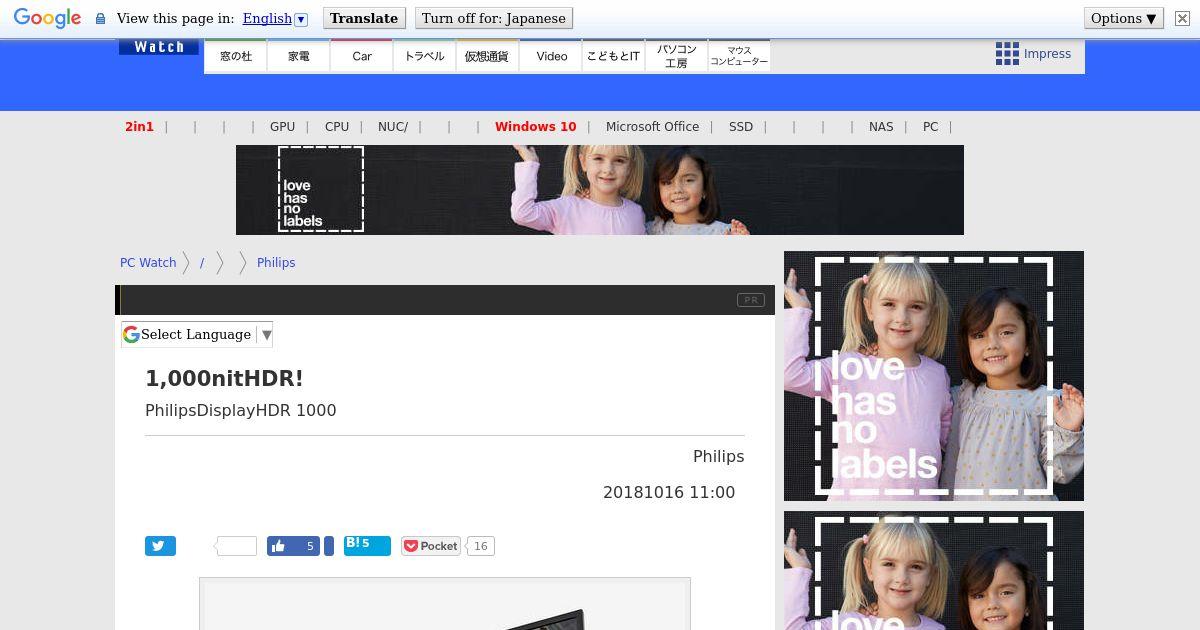Viewport: 1200px width, 630px height.
Task: Open the Pocket count bubble showing 16
Action: pyautogui.click(x=481, y=546)
